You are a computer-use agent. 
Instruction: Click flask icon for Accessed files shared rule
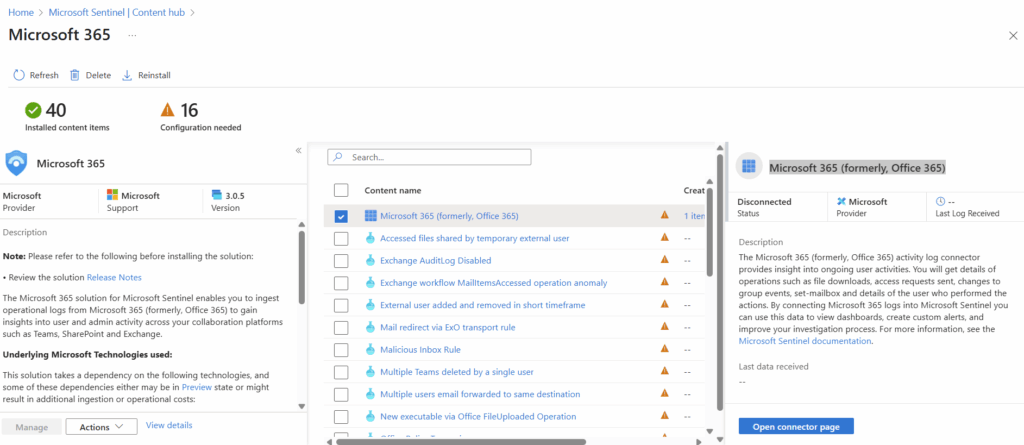(370, 238)
